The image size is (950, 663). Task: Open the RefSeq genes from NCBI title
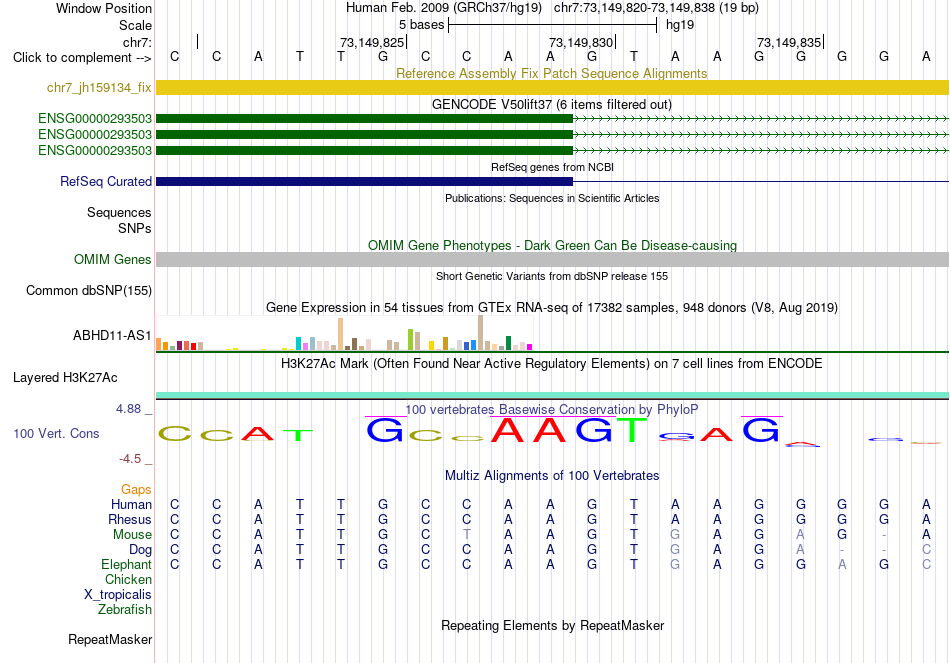pyautogui.click(x=552, y=167)
